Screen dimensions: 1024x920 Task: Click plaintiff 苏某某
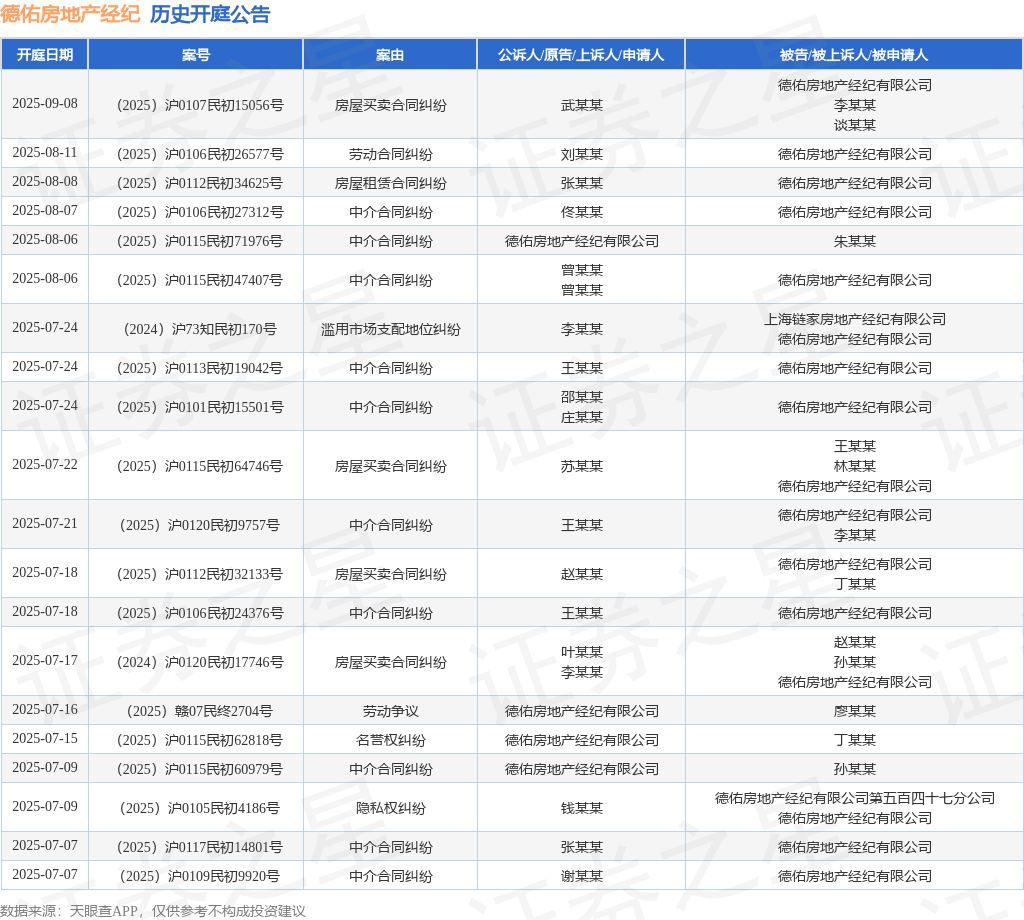tap(581, 466)
